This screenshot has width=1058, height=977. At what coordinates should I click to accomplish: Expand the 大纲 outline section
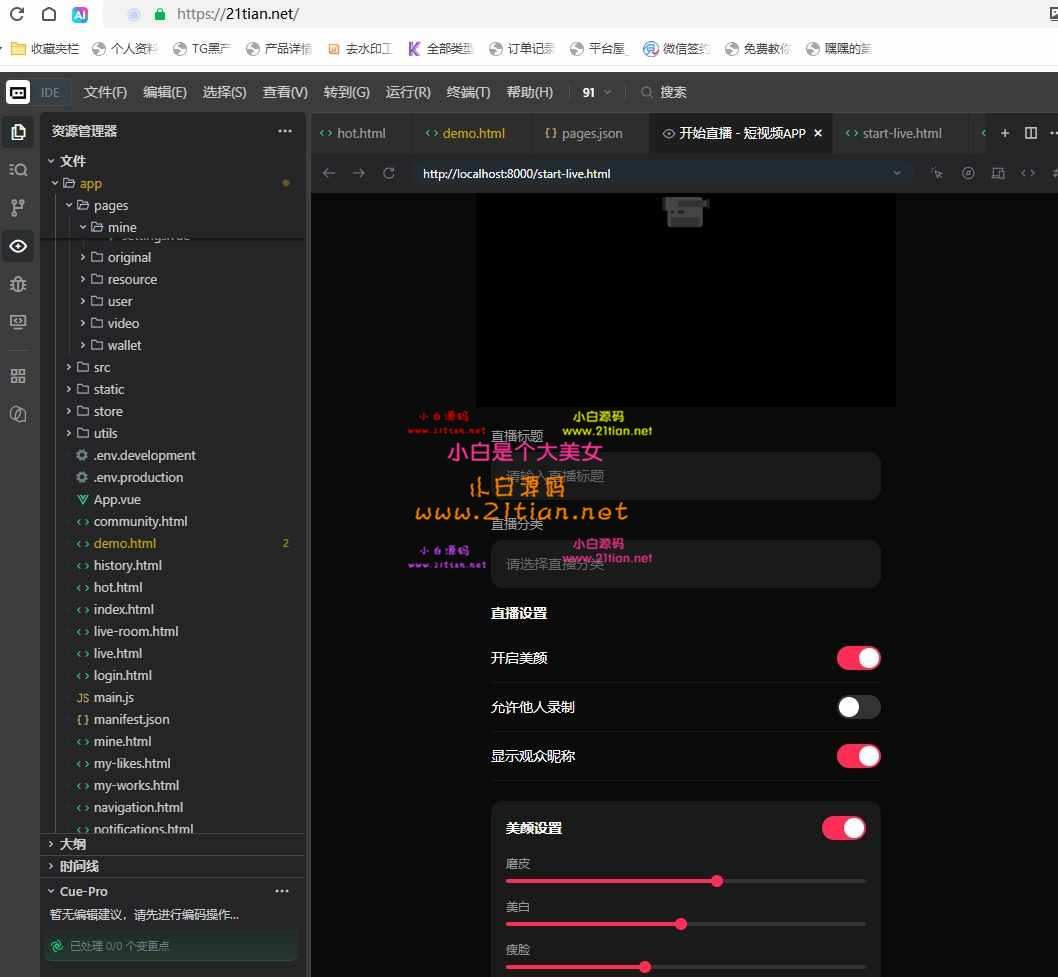51,844
